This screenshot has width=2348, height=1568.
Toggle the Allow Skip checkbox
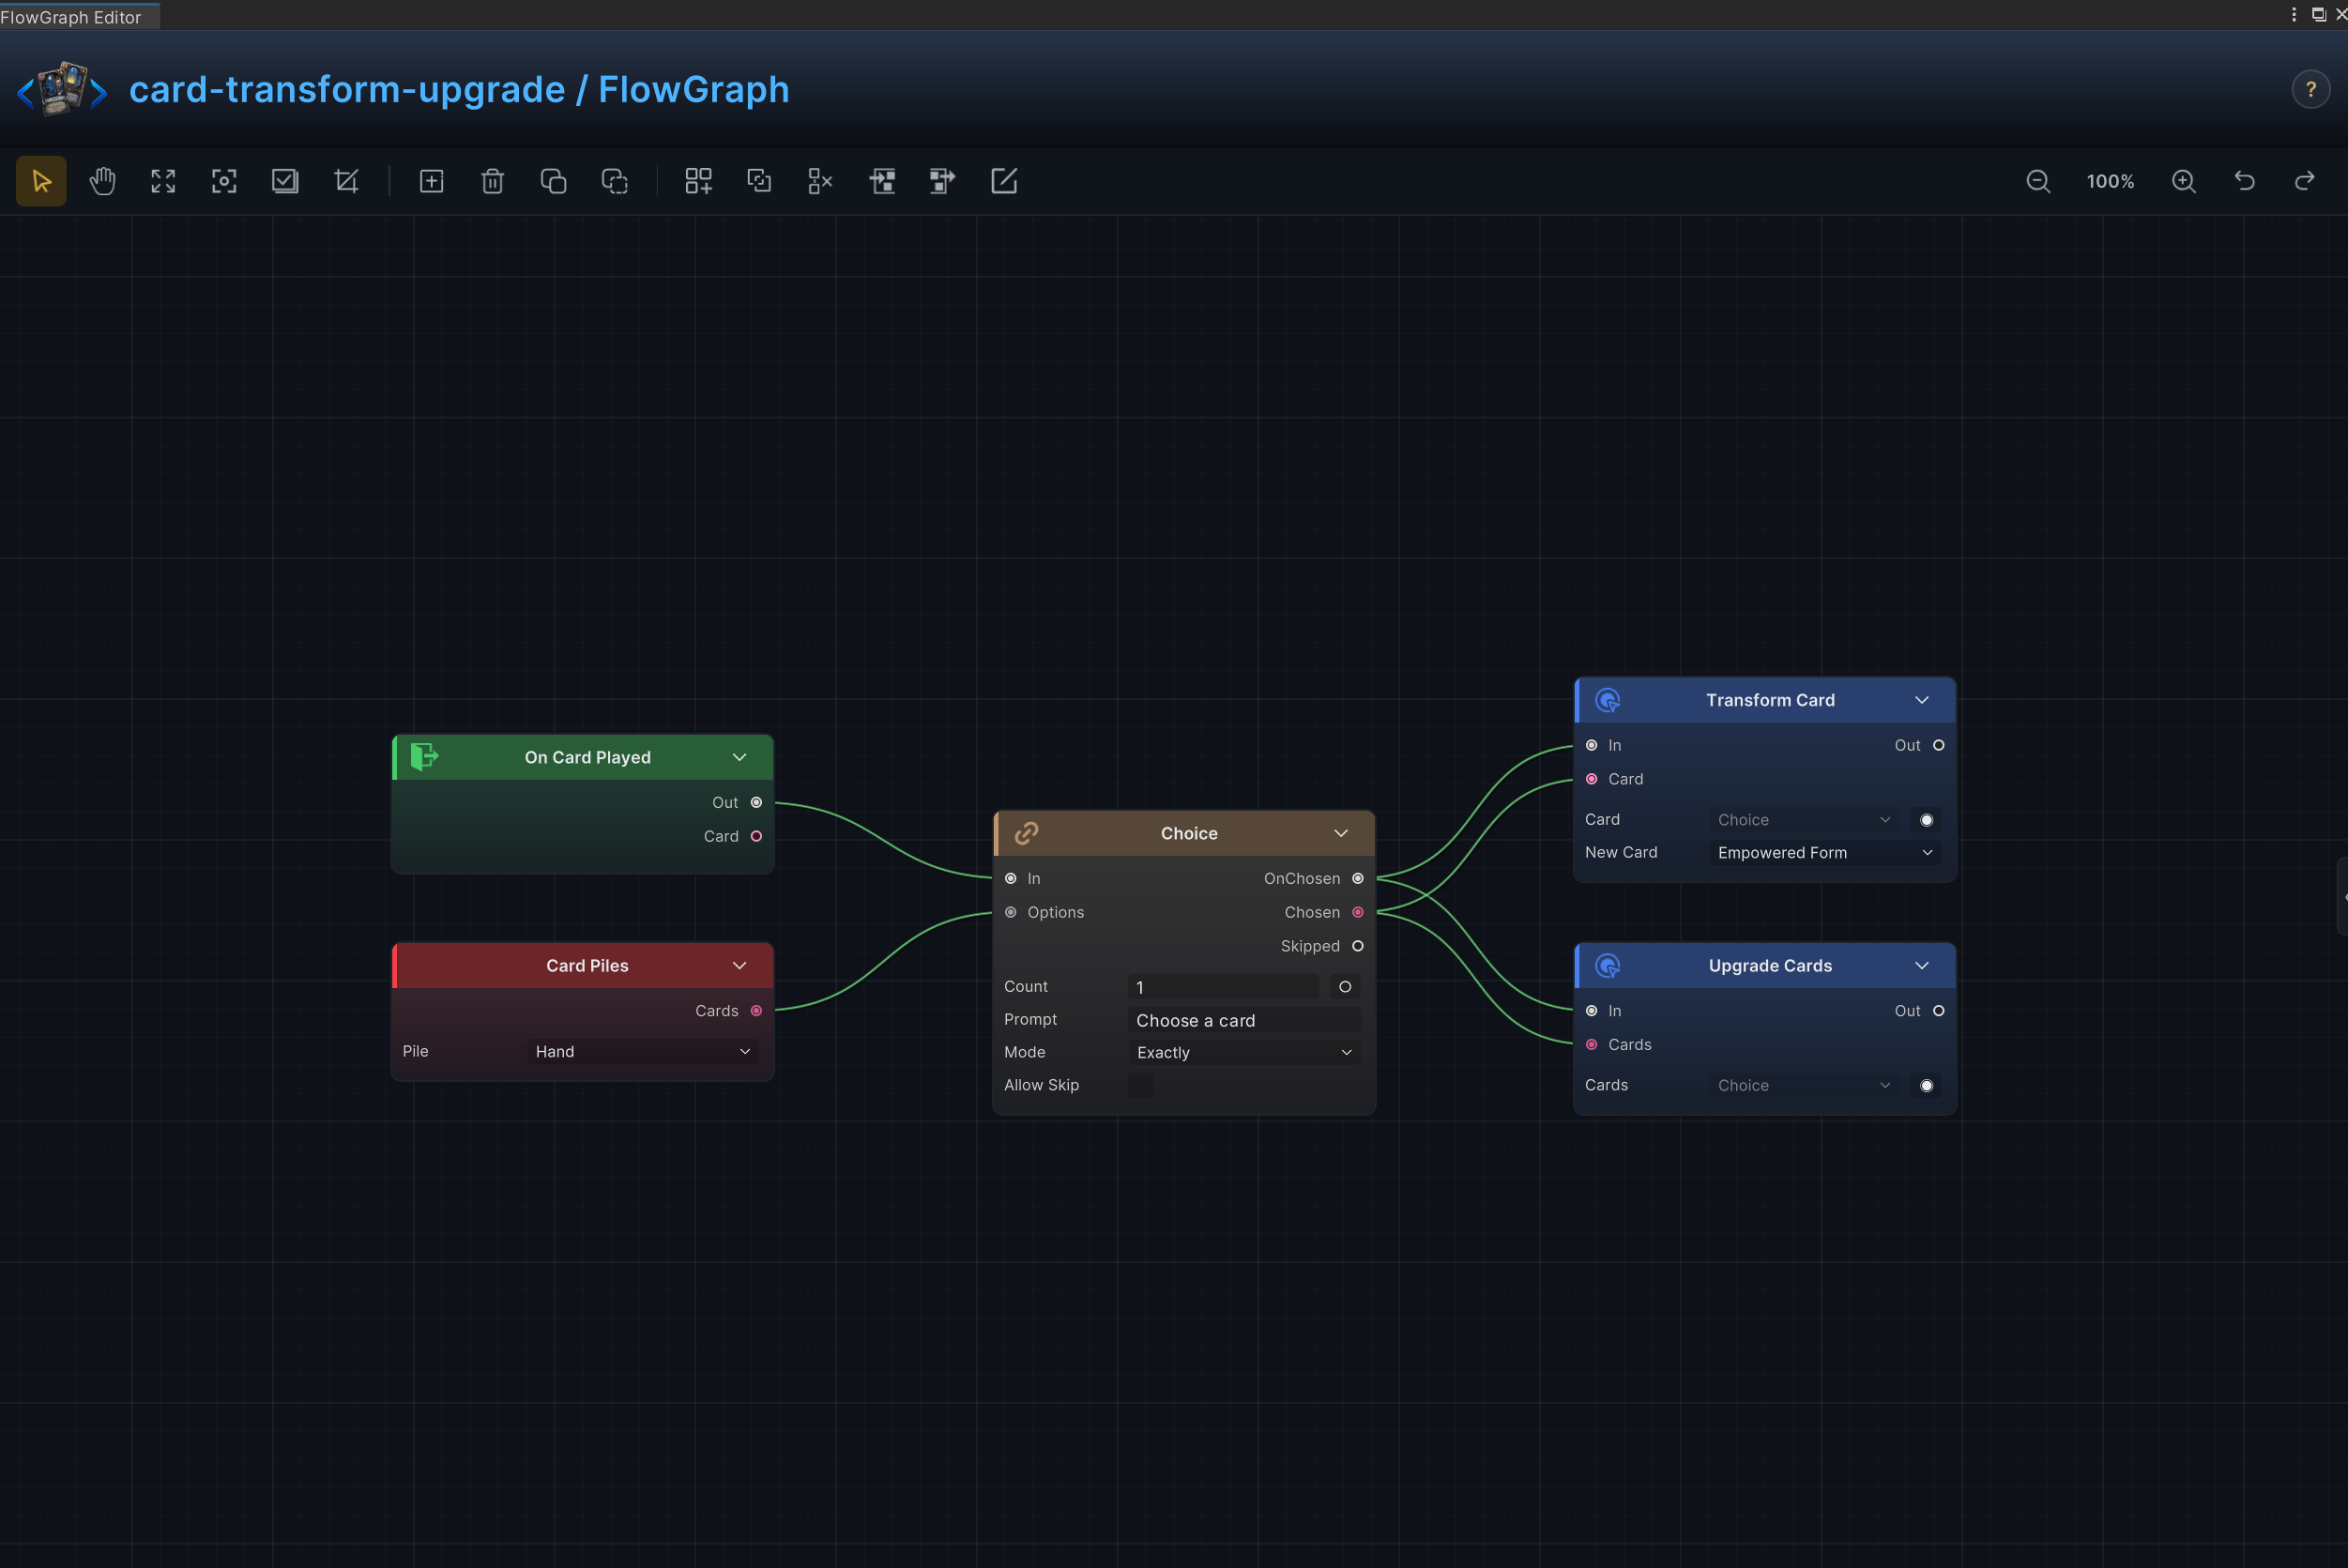click(x=1140, y=1085)
